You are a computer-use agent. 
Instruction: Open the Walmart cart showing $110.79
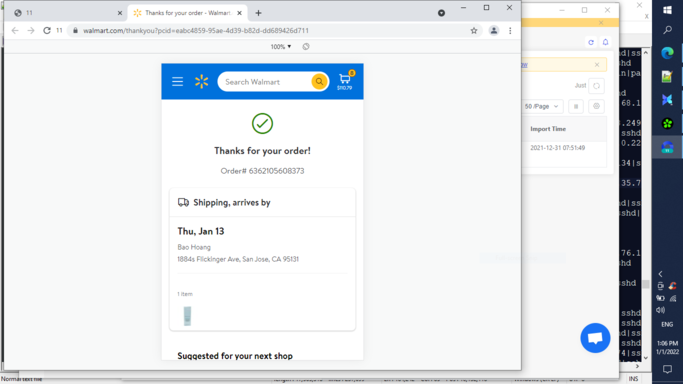345,81
